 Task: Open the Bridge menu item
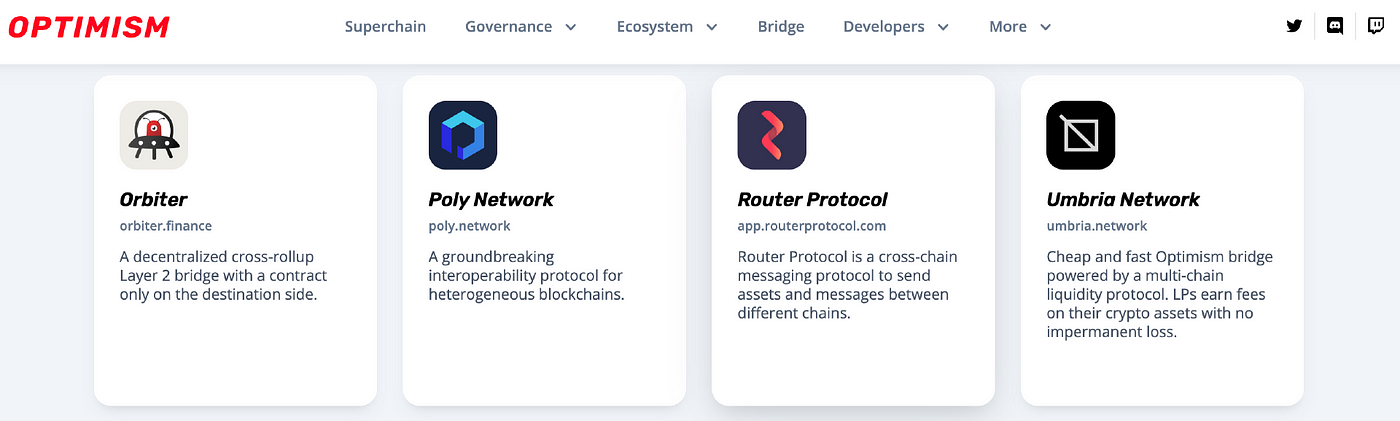point(781,27)
